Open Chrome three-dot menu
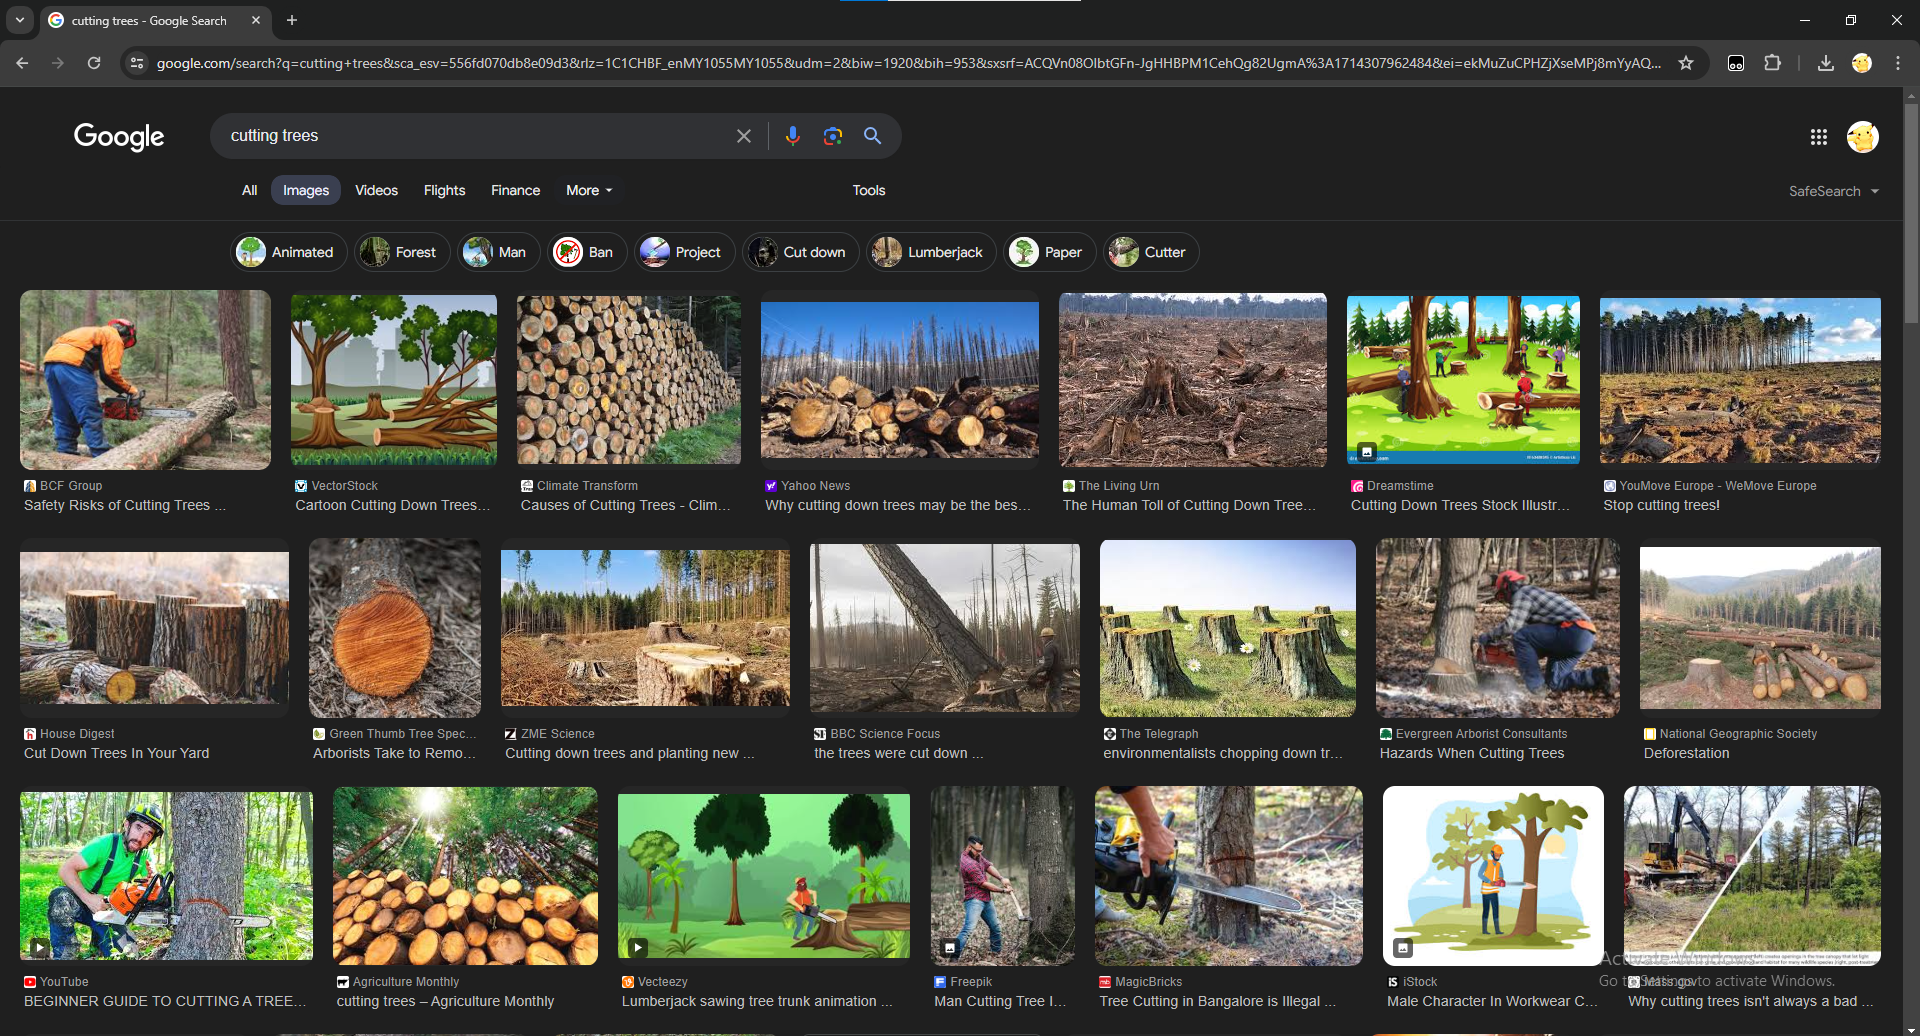The width and height of the screenshot is (1920, 1036). coord(1897,63)
